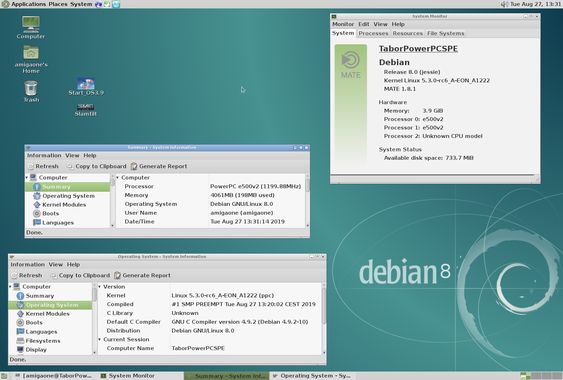Switch to Summary - System Inf taskbar button
This screenshot has width=563, height=380.
tap(226, 376)
